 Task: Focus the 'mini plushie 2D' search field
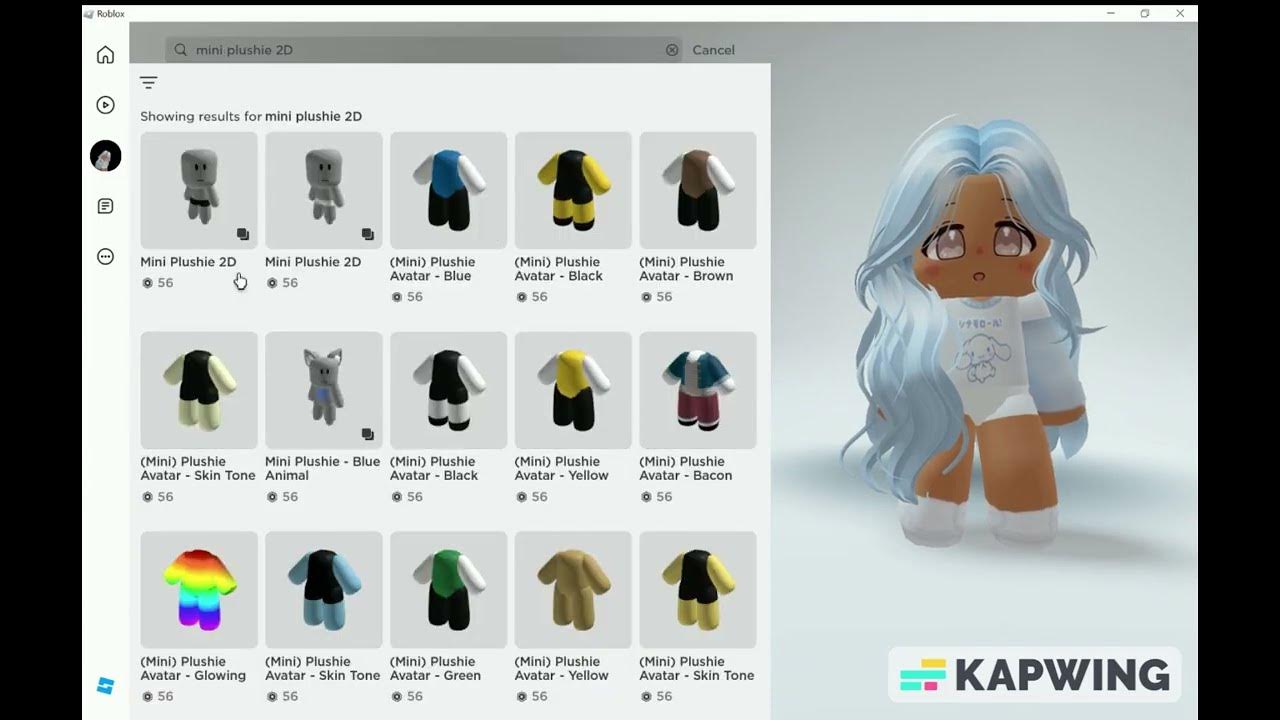(425, 50)
